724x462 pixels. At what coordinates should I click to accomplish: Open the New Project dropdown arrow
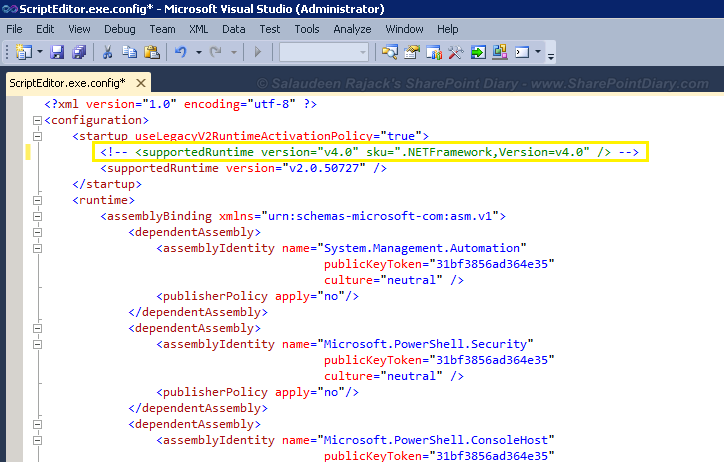click(x=40, y=52)
